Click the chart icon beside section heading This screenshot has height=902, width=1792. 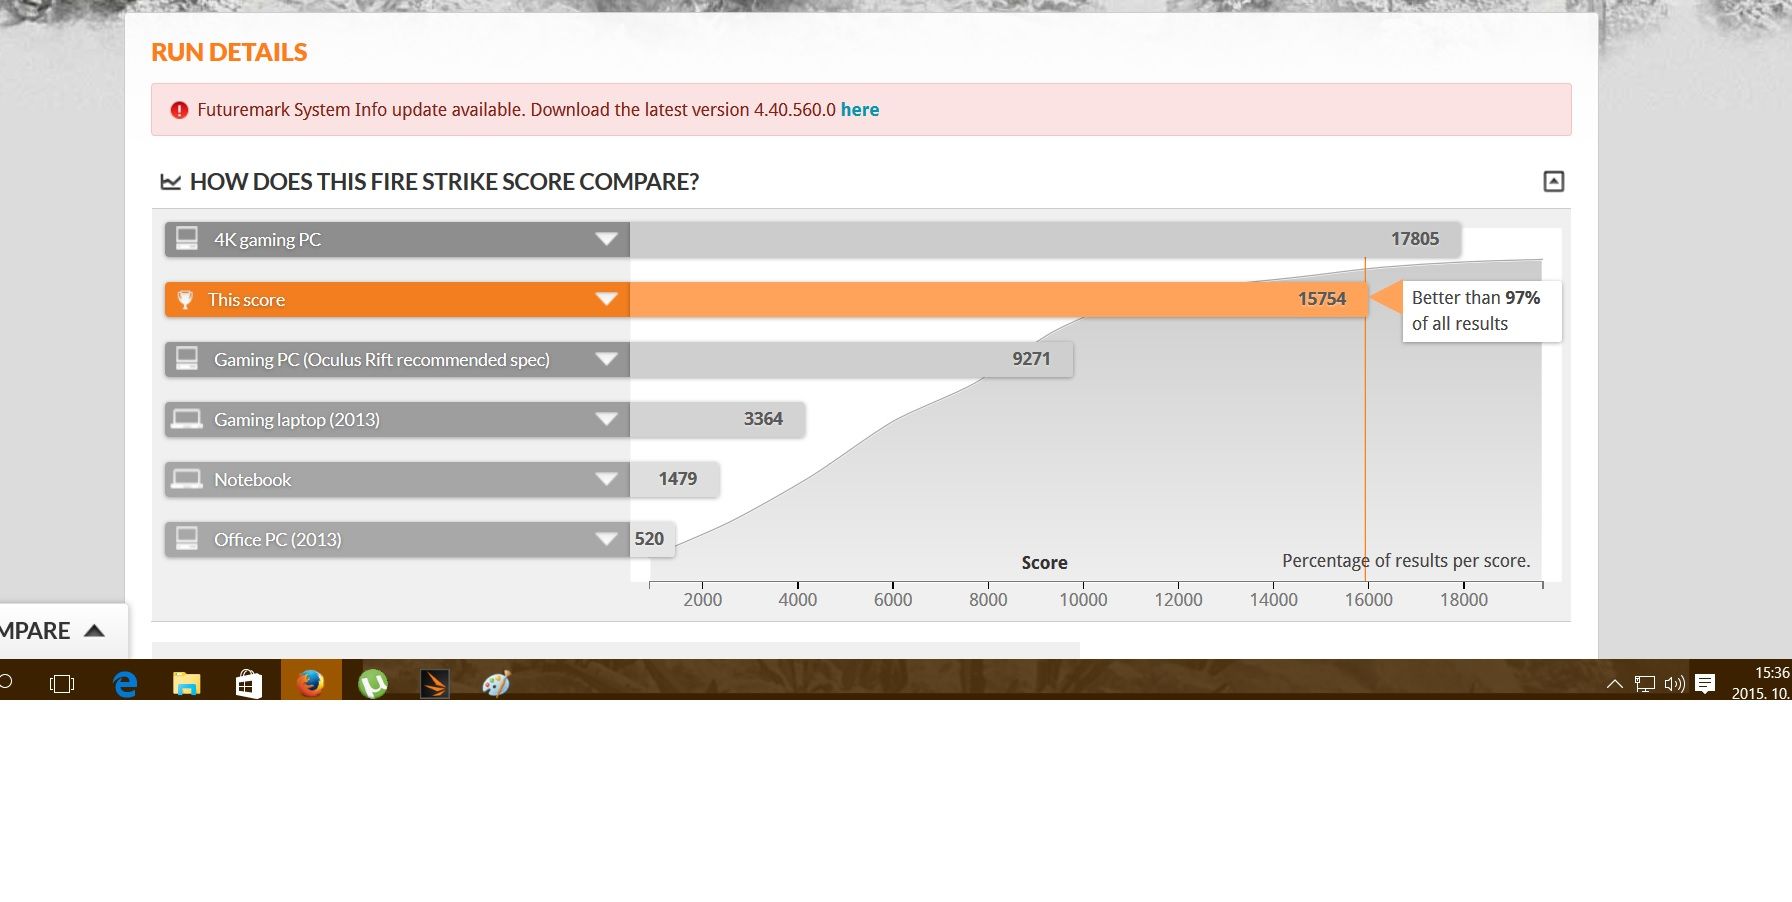[x=171, y=182]
